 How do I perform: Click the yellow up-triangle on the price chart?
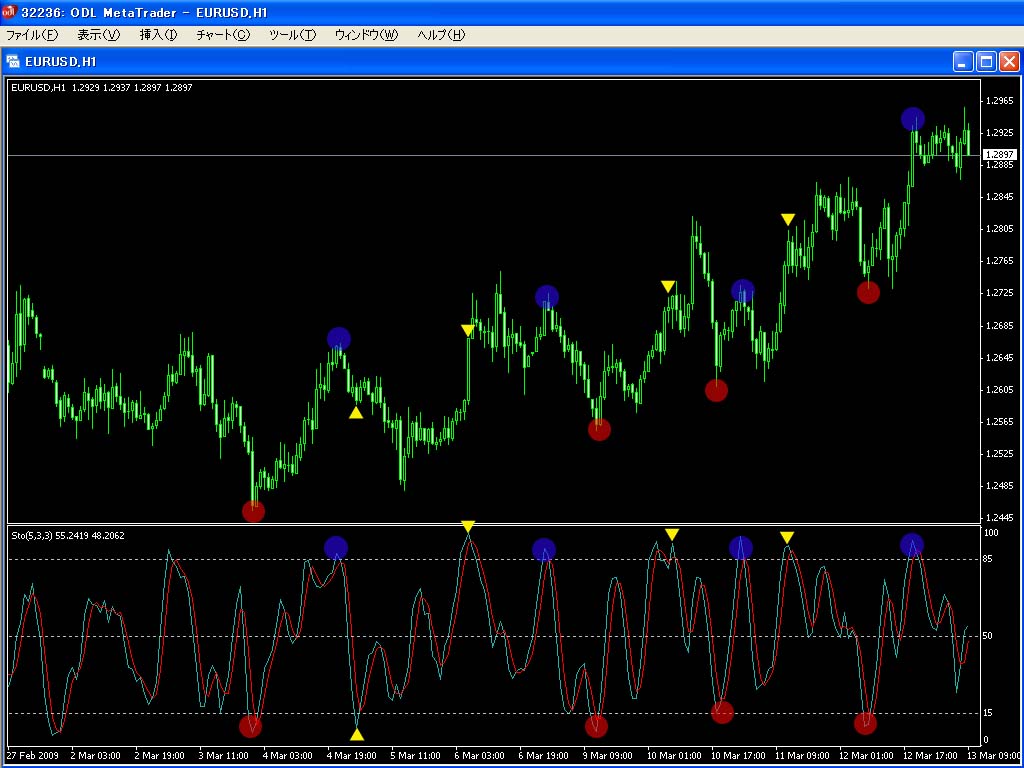356,412
